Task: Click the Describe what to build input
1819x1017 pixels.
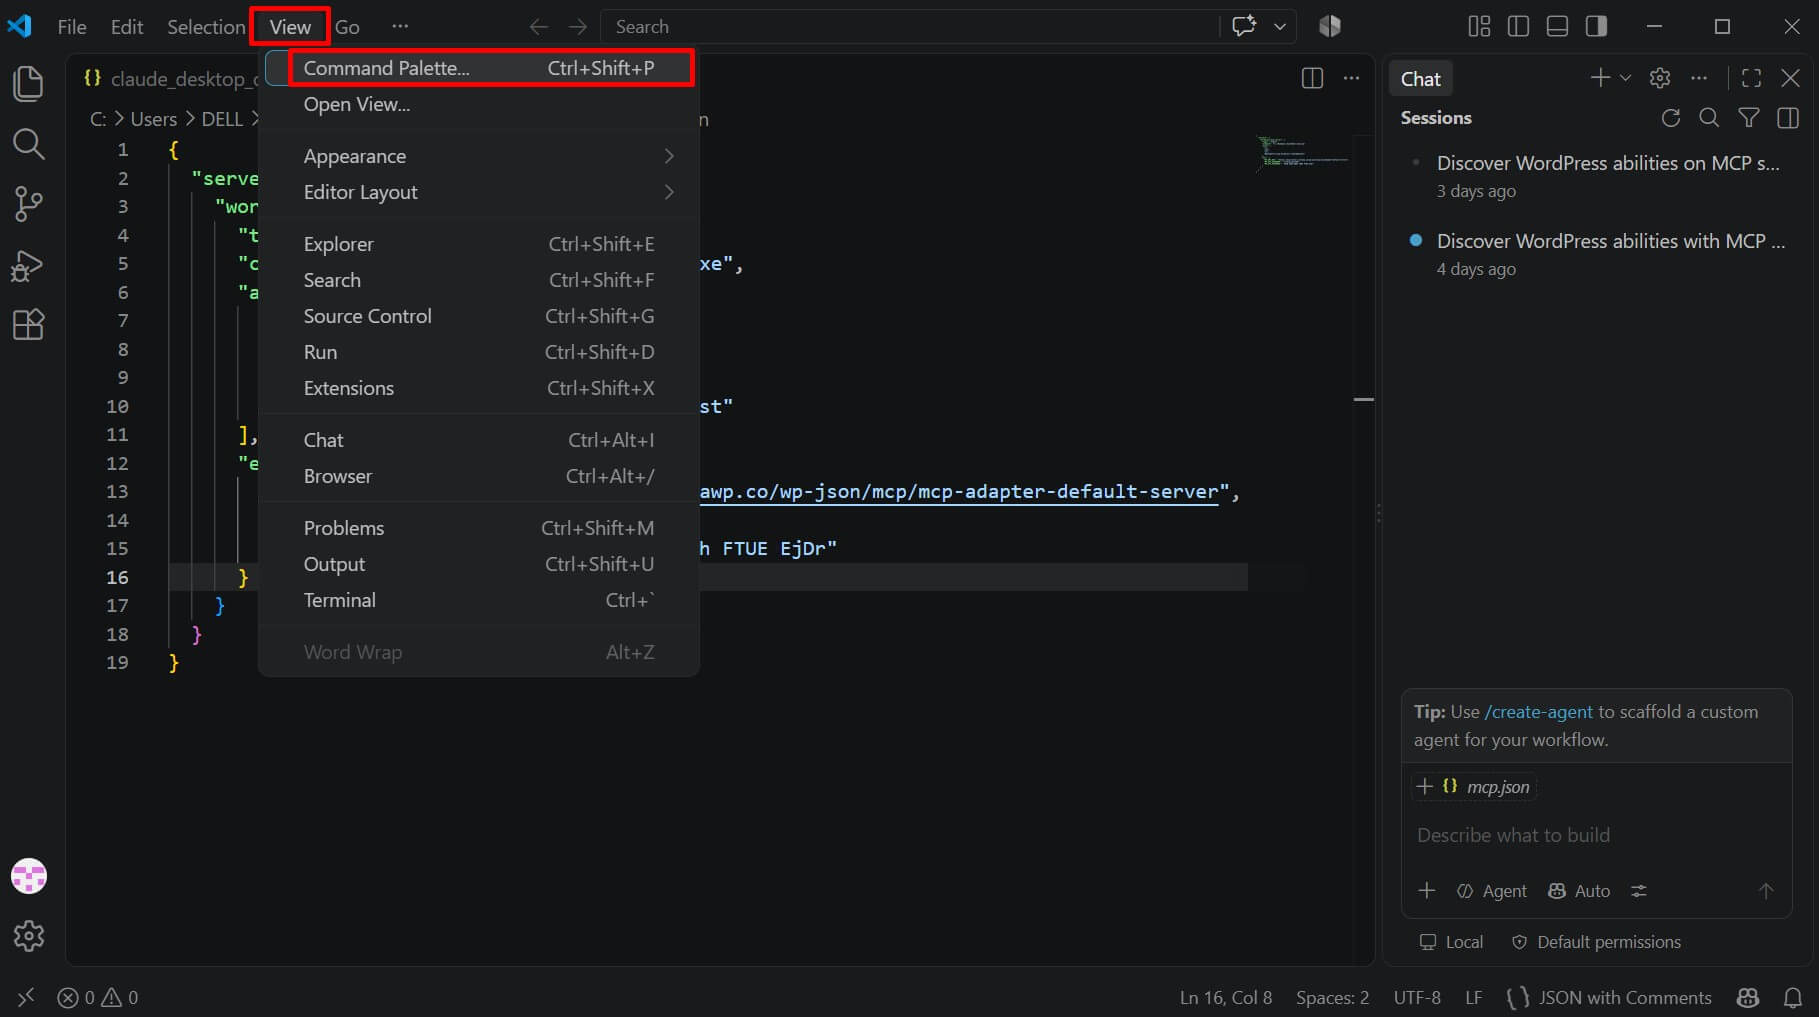Action: [x=1595, y=835]
